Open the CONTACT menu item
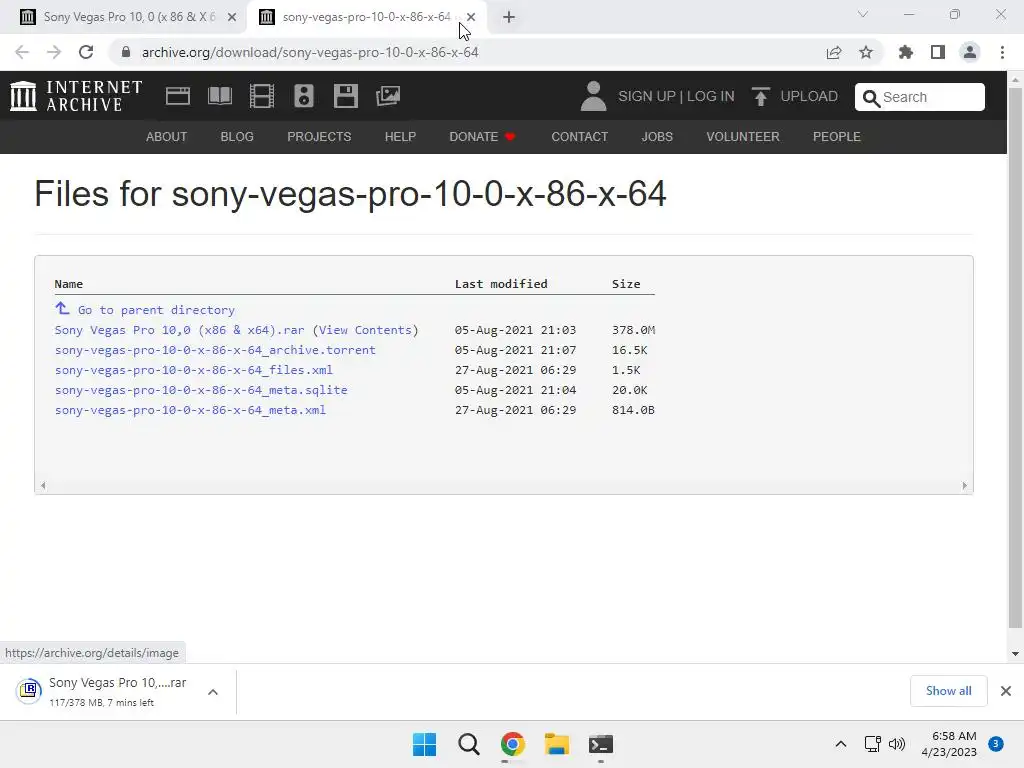 (579, 136)
